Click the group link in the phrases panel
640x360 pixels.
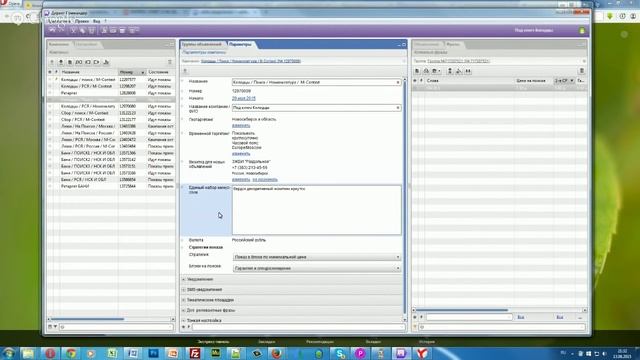458,61
